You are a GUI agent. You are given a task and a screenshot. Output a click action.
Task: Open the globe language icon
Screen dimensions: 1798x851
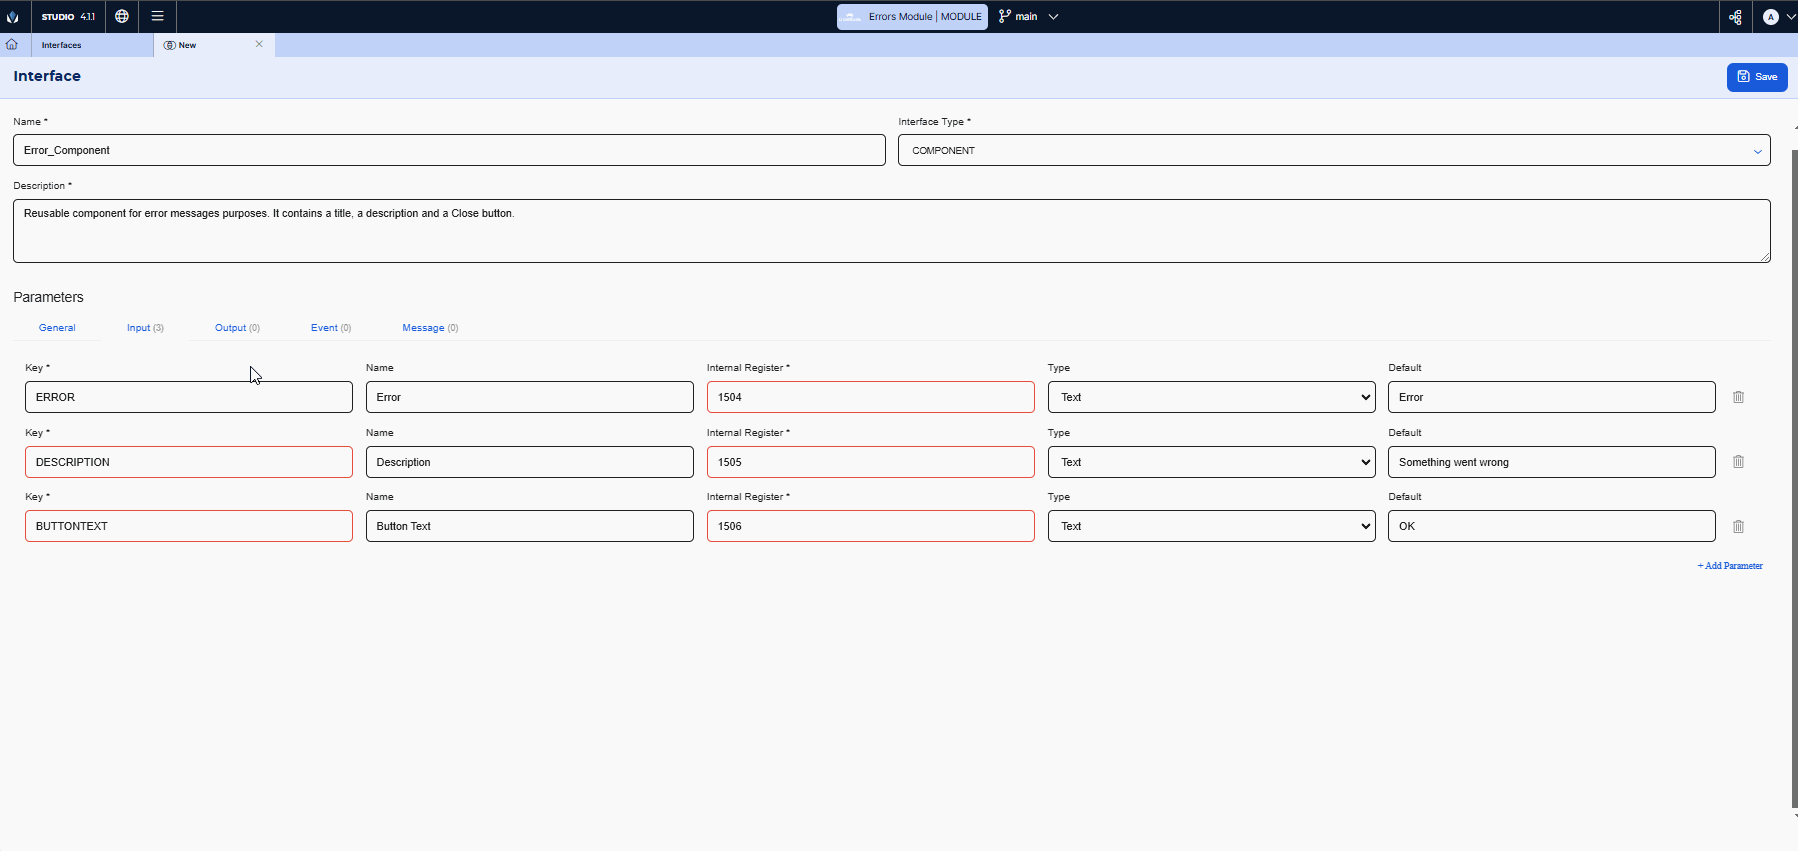(x=122, y=16)
